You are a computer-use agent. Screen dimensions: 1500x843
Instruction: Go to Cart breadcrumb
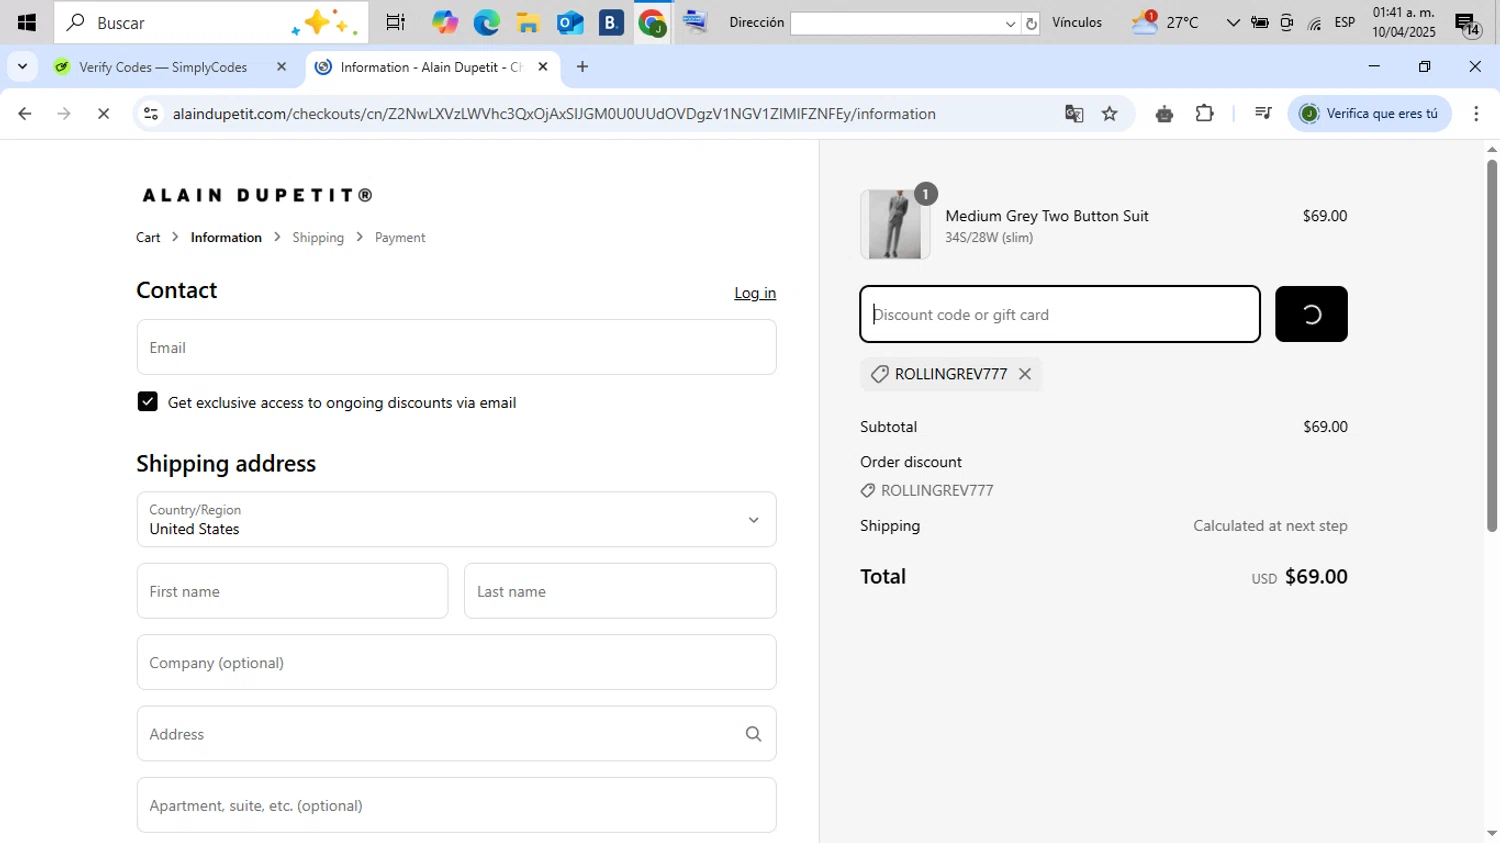(148, 237)
